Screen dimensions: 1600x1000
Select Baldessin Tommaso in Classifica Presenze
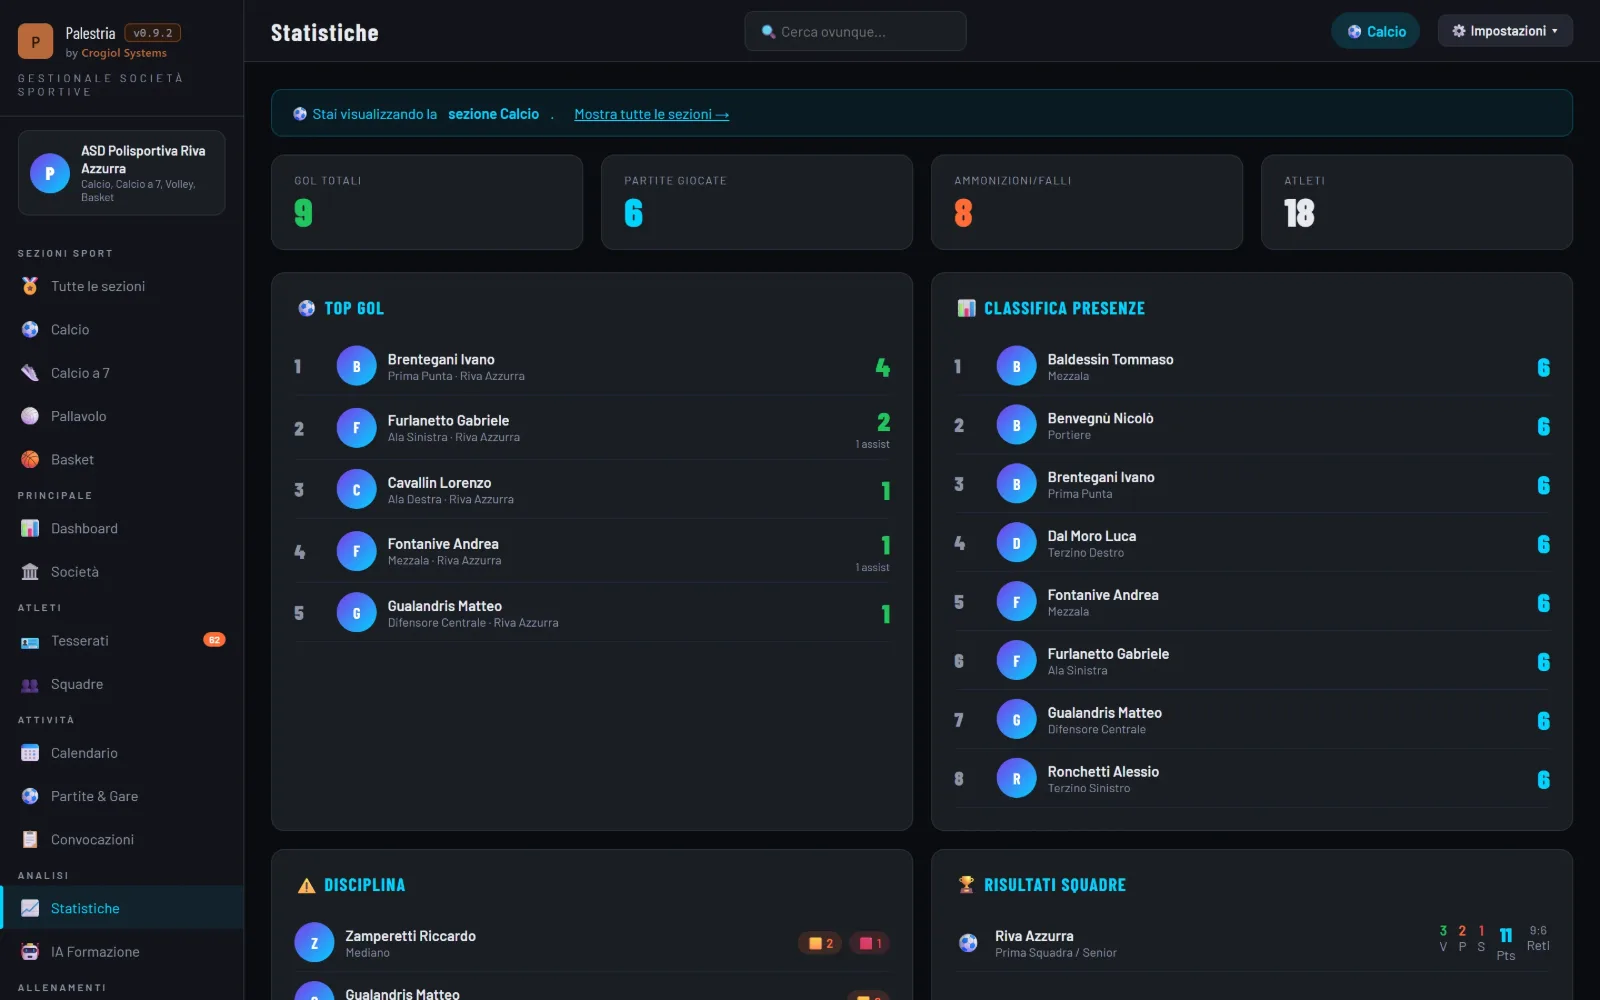1252,367
